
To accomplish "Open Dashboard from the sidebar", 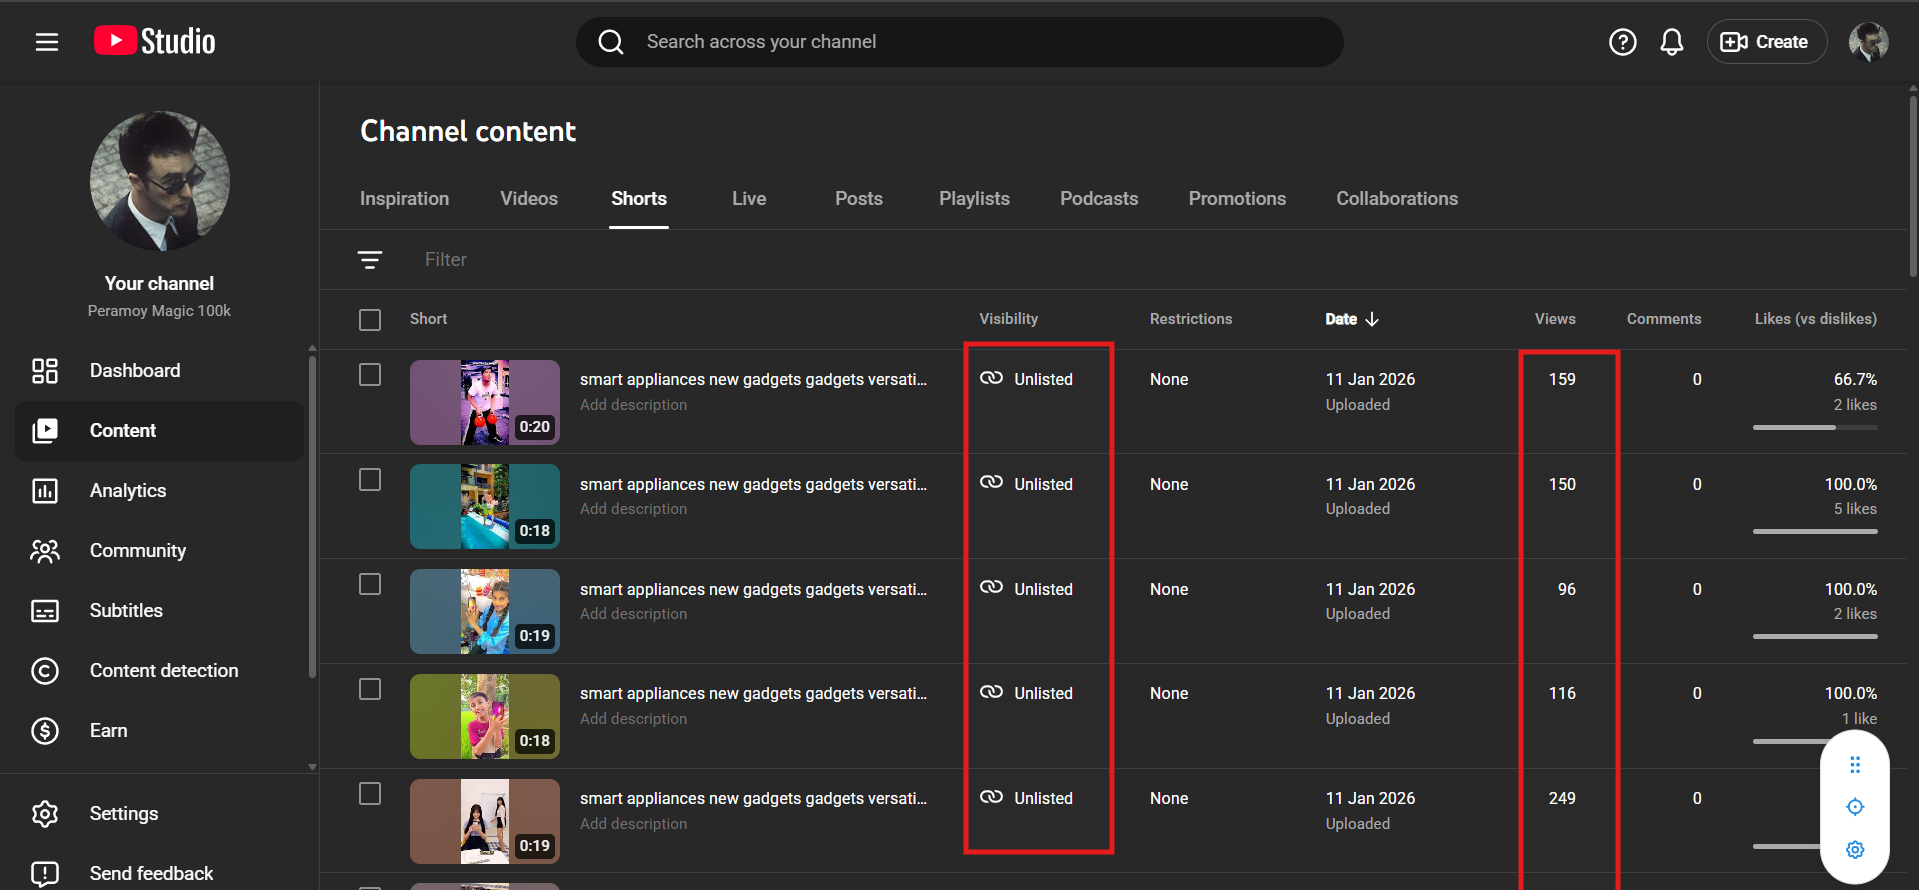I will coord(135,371).
